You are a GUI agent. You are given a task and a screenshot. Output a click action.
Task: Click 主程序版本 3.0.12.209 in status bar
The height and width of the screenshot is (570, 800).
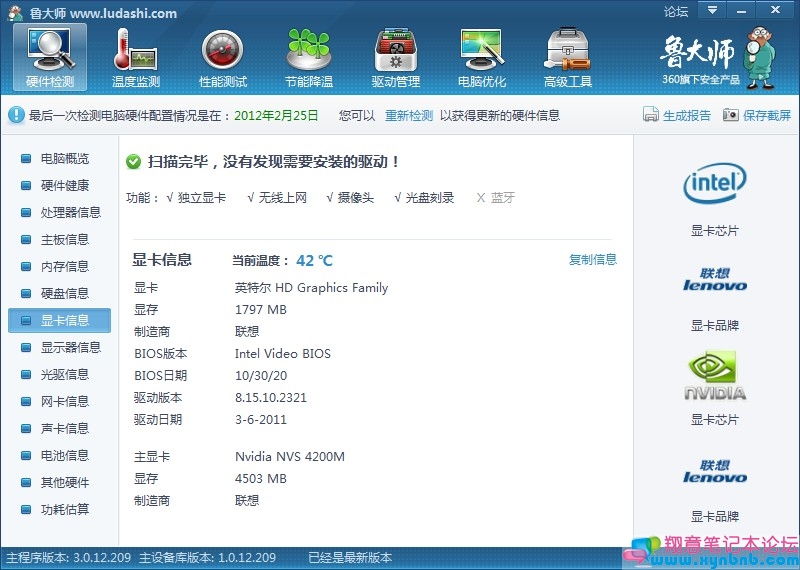point(68,558)
